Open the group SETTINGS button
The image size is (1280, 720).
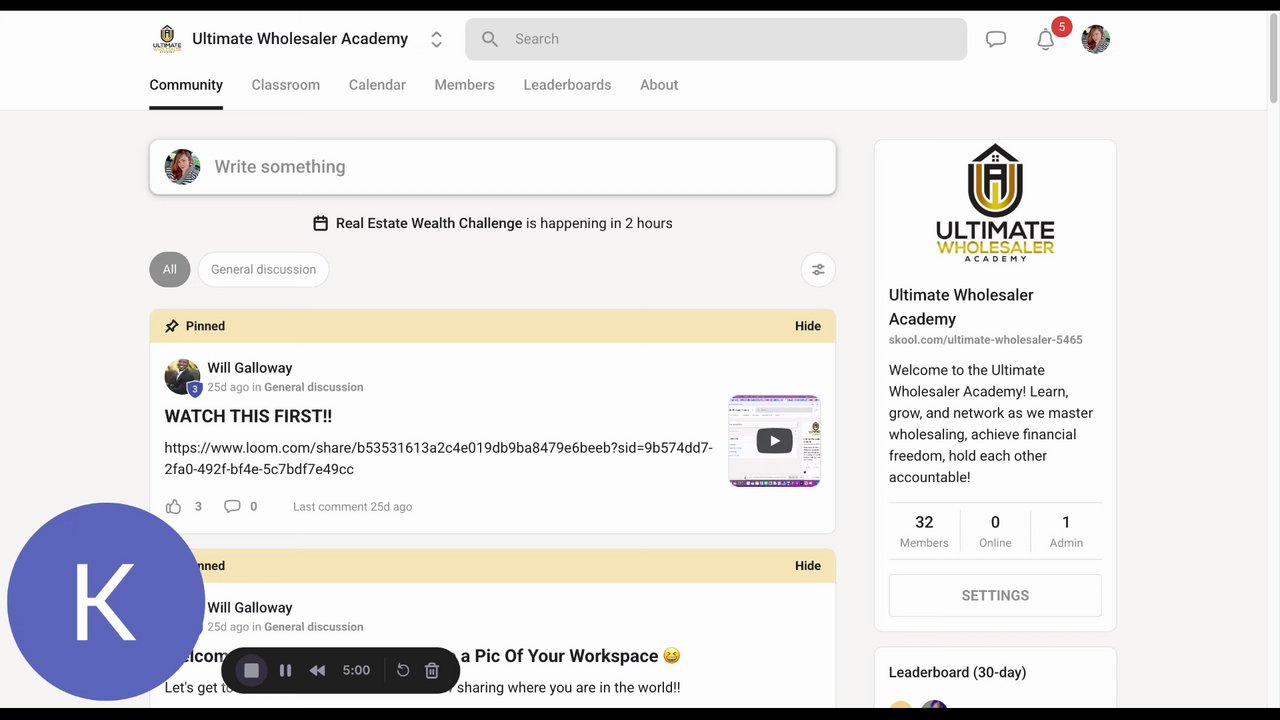[x=995, y=595]
